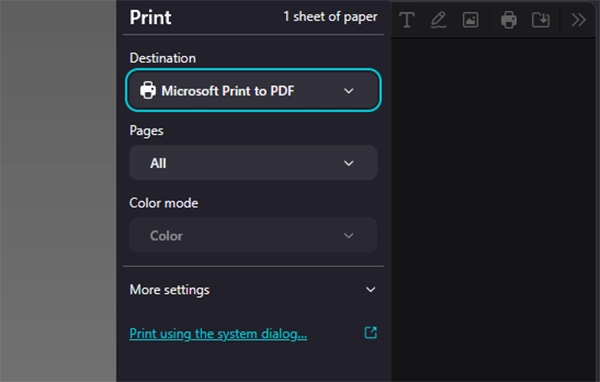Expand the More settings section
Image resolution: width=600 pixels, height=382 pixels.
[x=253, y=290]
